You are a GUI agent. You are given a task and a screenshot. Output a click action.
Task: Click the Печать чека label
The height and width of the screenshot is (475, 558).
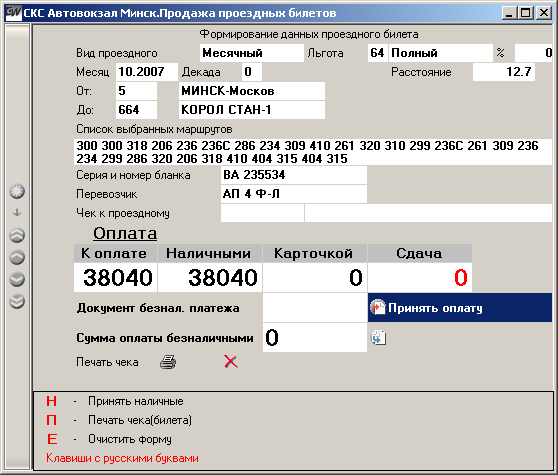point(107,362)
